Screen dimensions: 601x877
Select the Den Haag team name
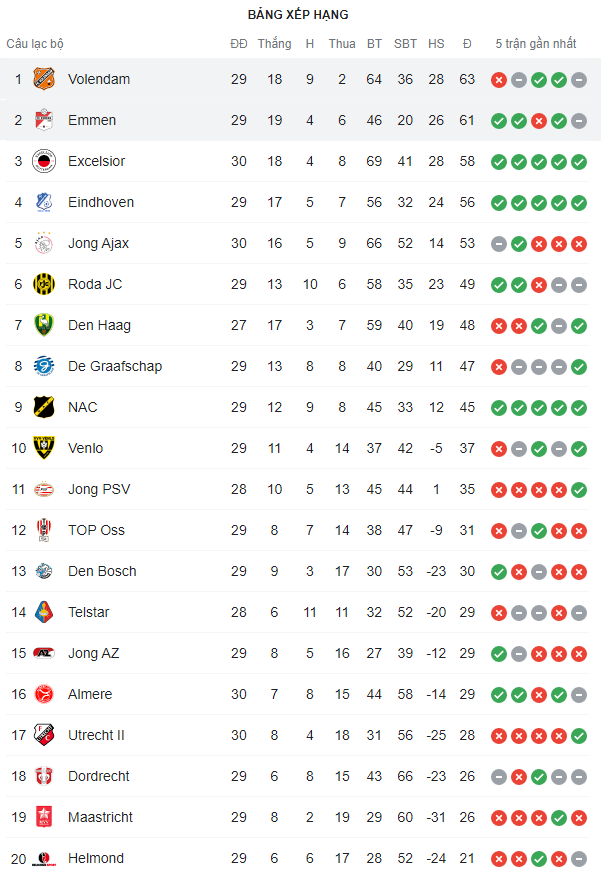pyautogui.click(x=99, y=325)
